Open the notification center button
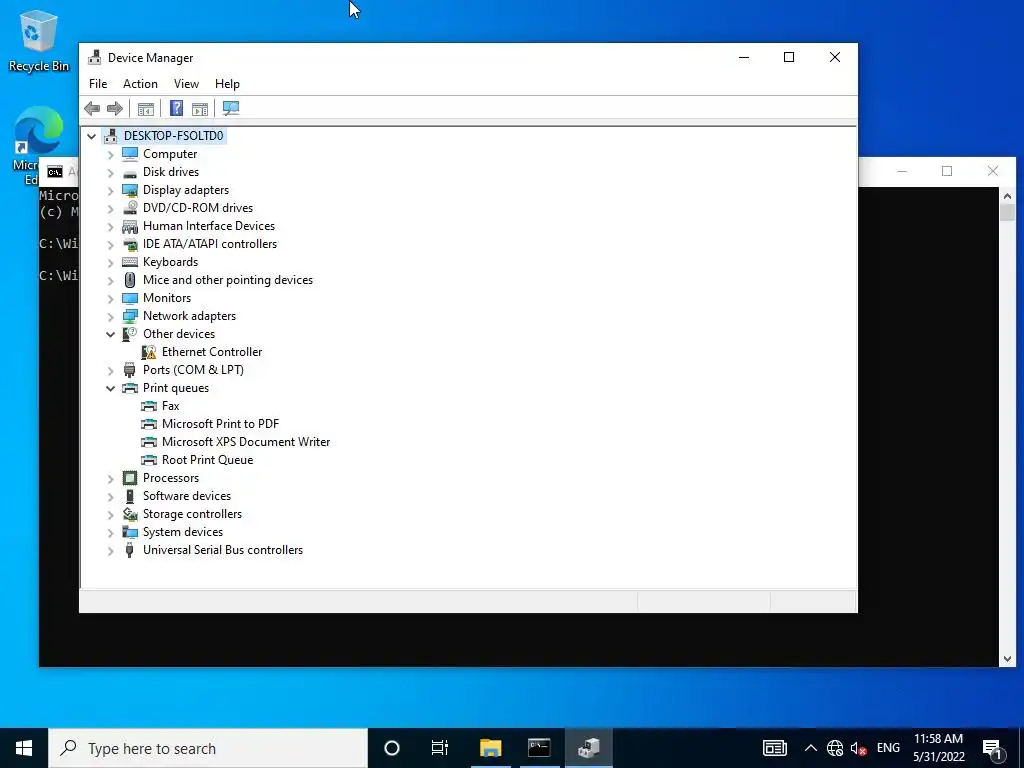This screenshot has width=1024, height=768. tap(992, 748)
